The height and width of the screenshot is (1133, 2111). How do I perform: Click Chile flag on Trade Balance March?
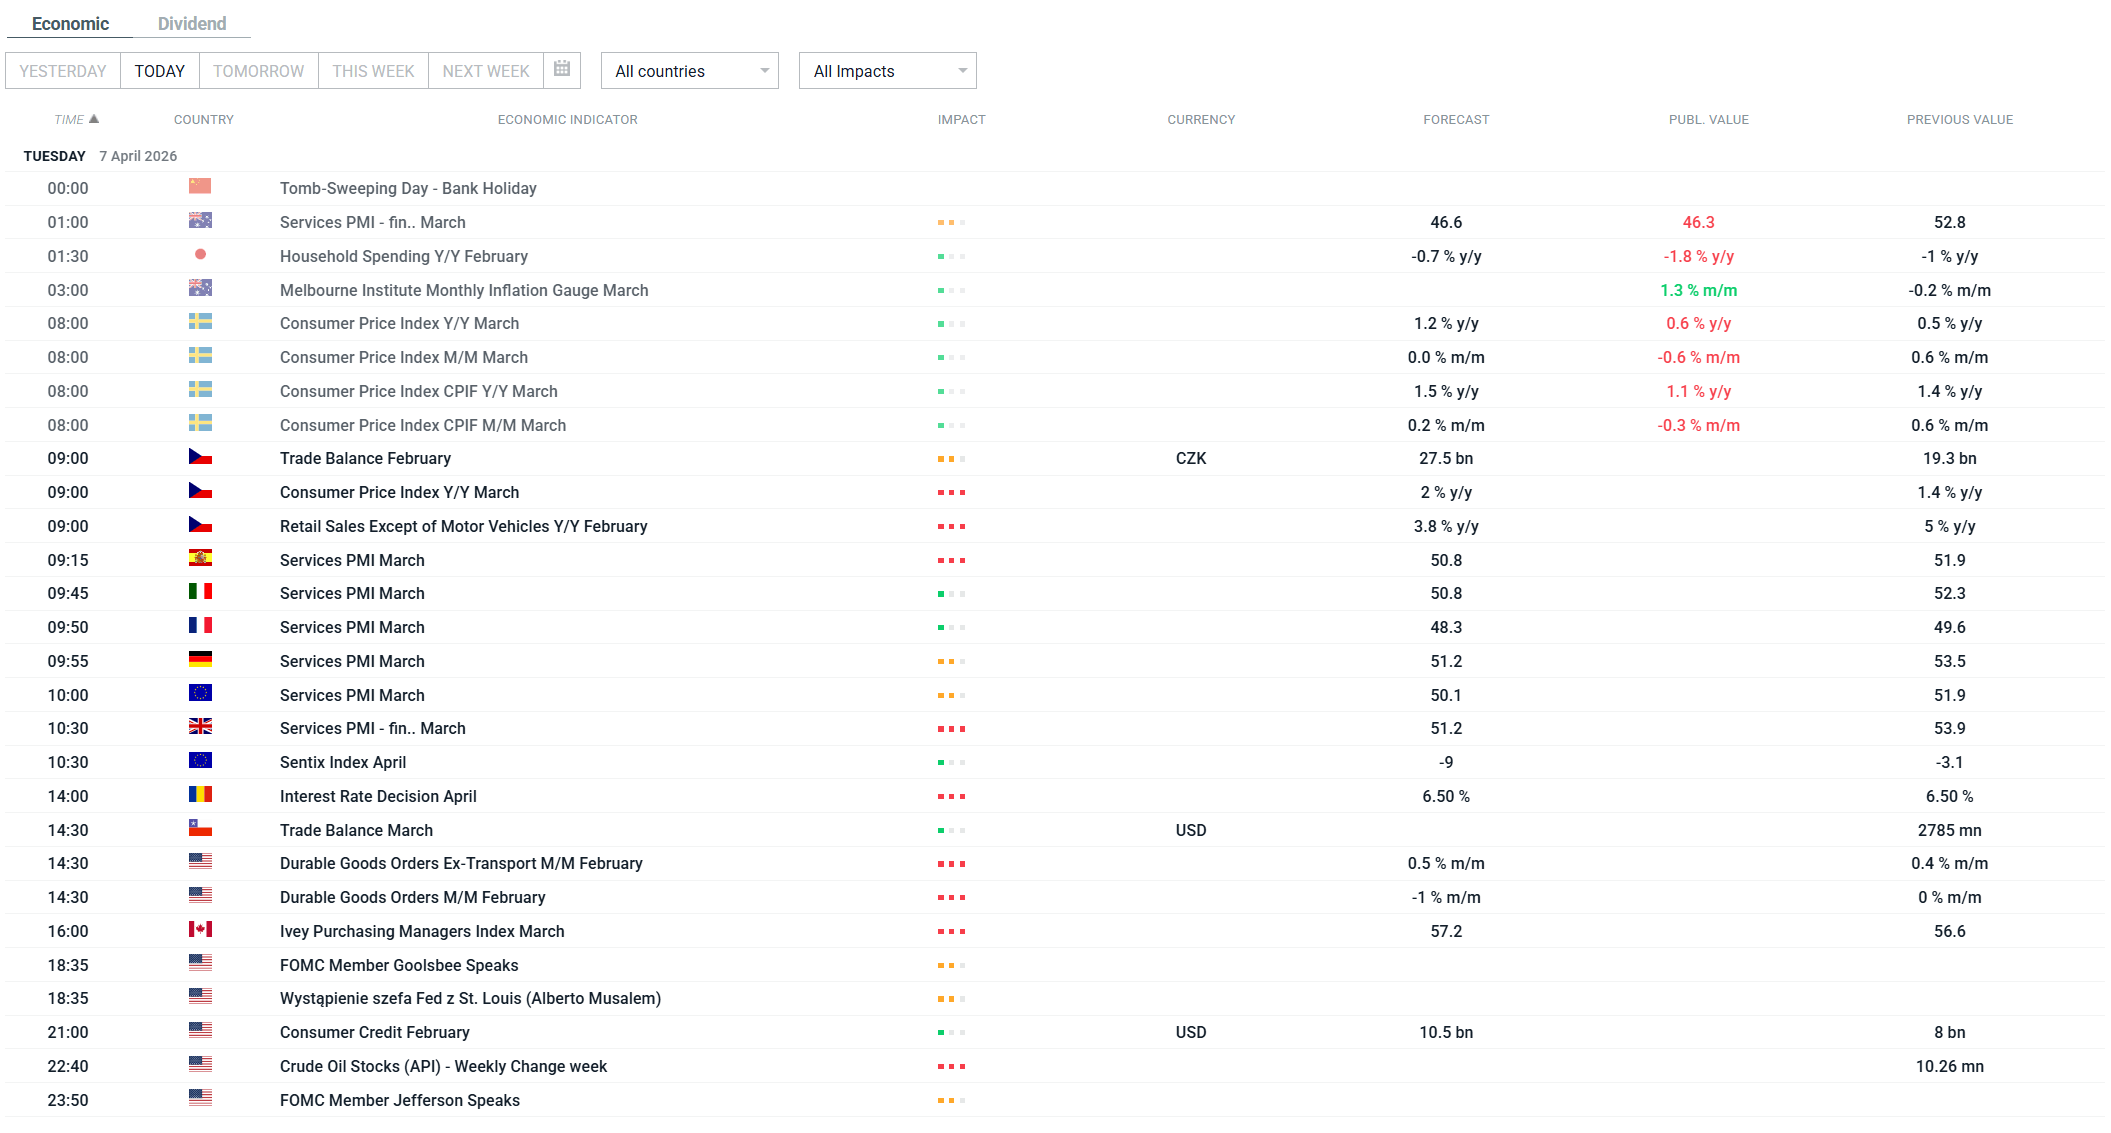pos(200,829)
